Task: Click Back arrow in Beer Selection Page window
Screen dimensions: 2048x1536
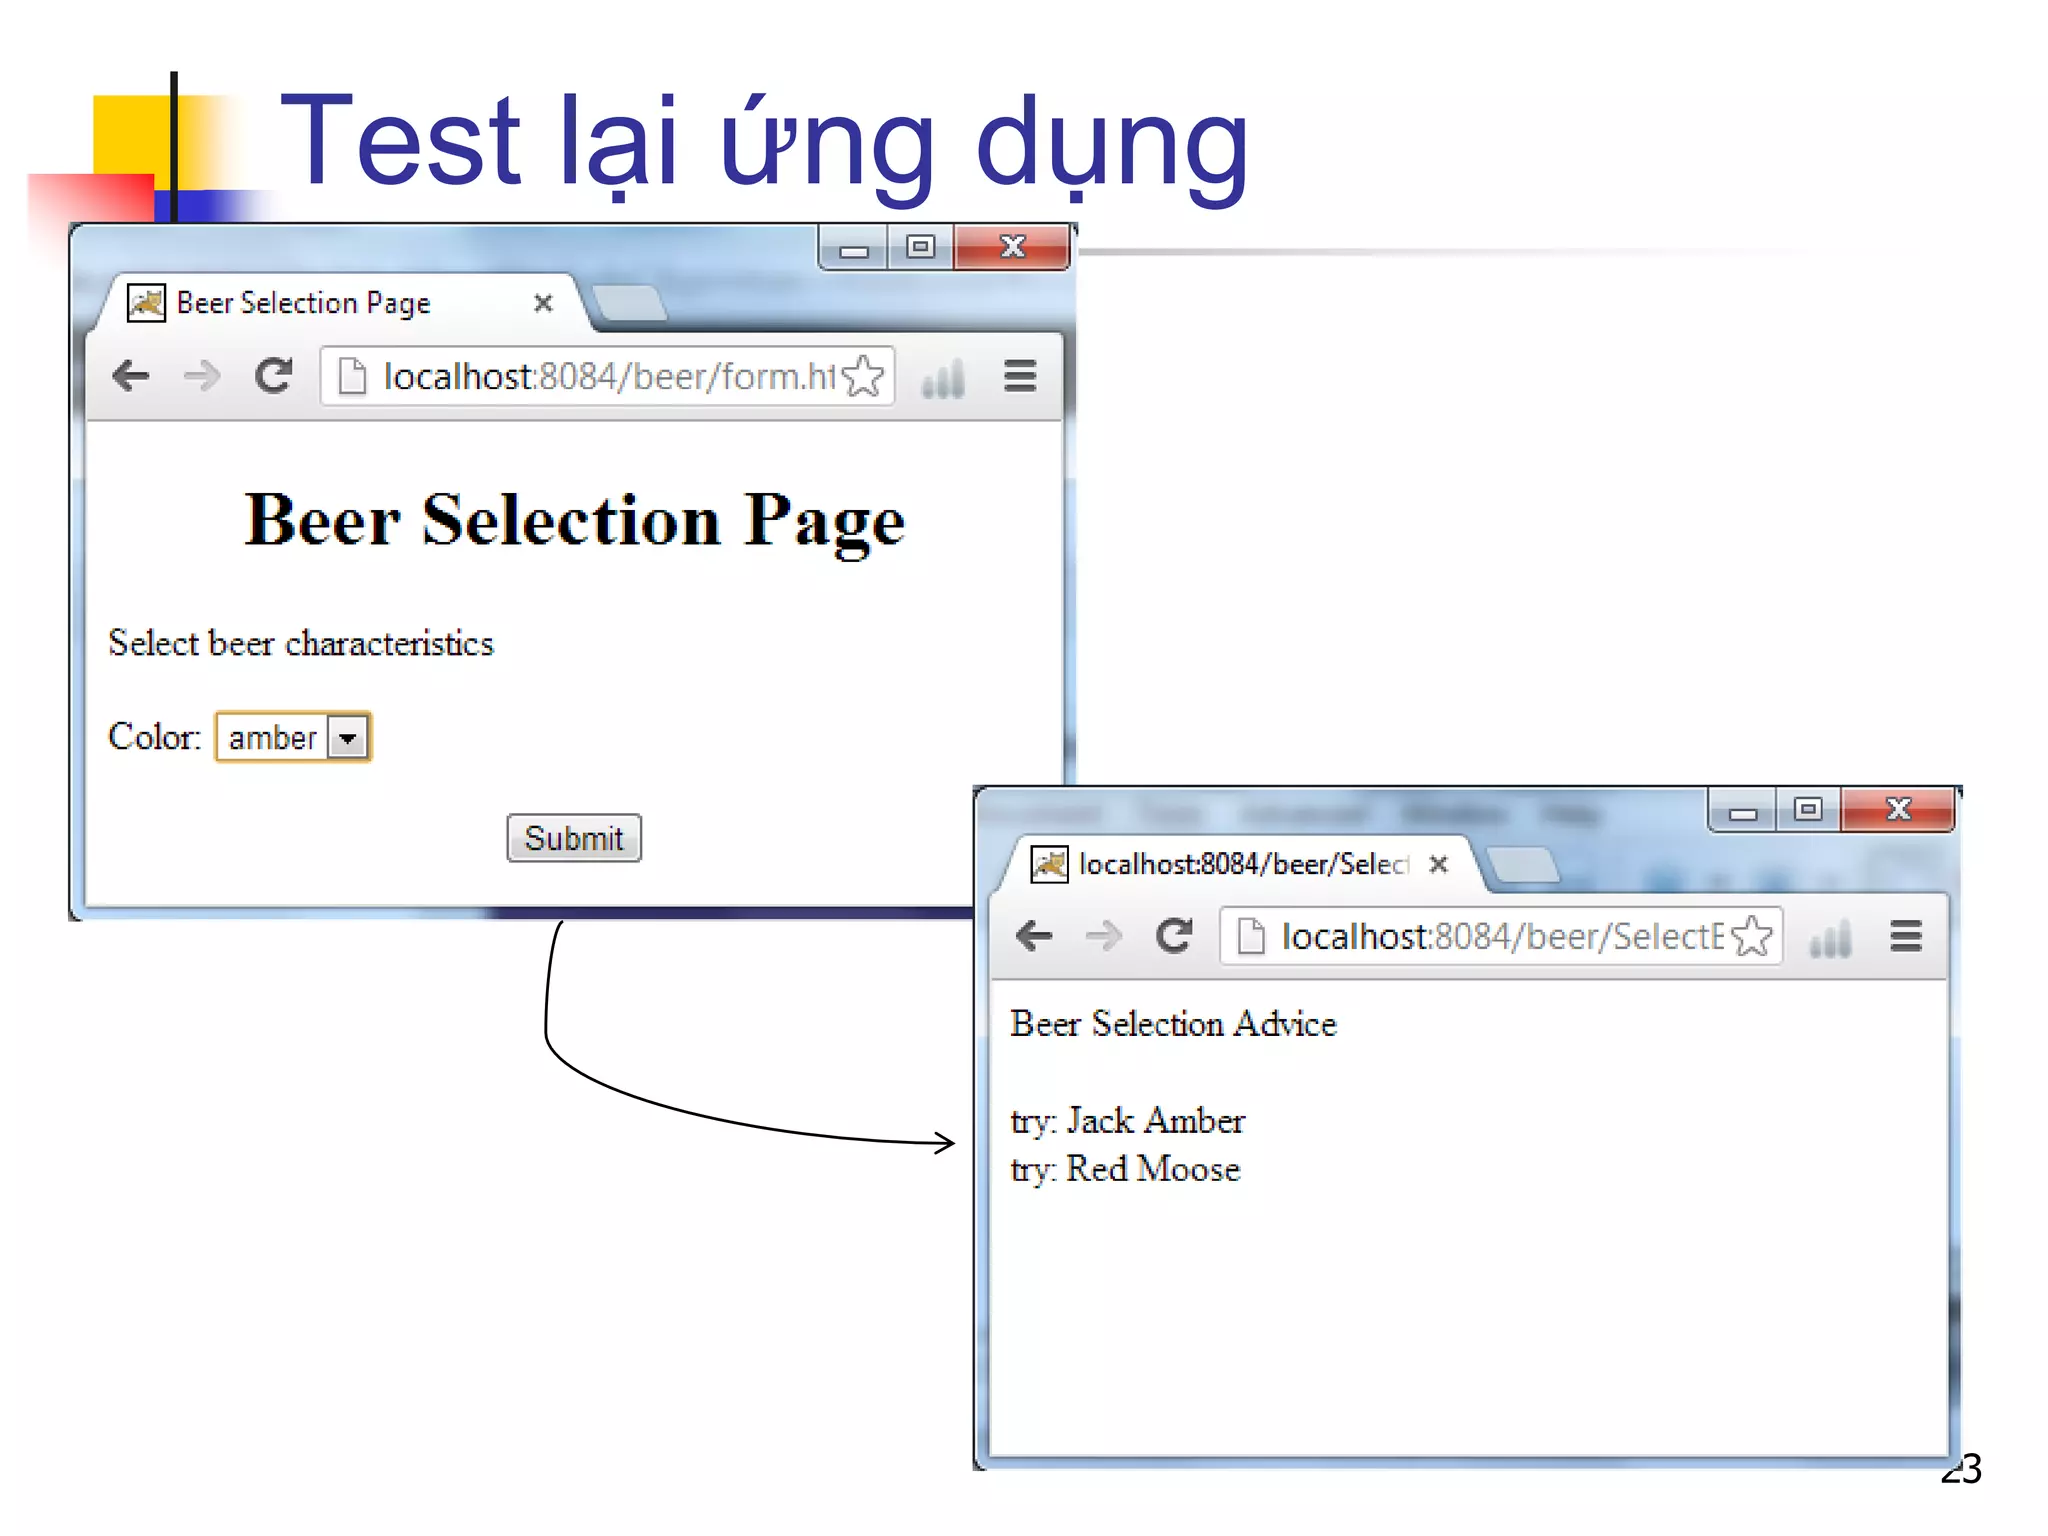Action: pos(131,377)
